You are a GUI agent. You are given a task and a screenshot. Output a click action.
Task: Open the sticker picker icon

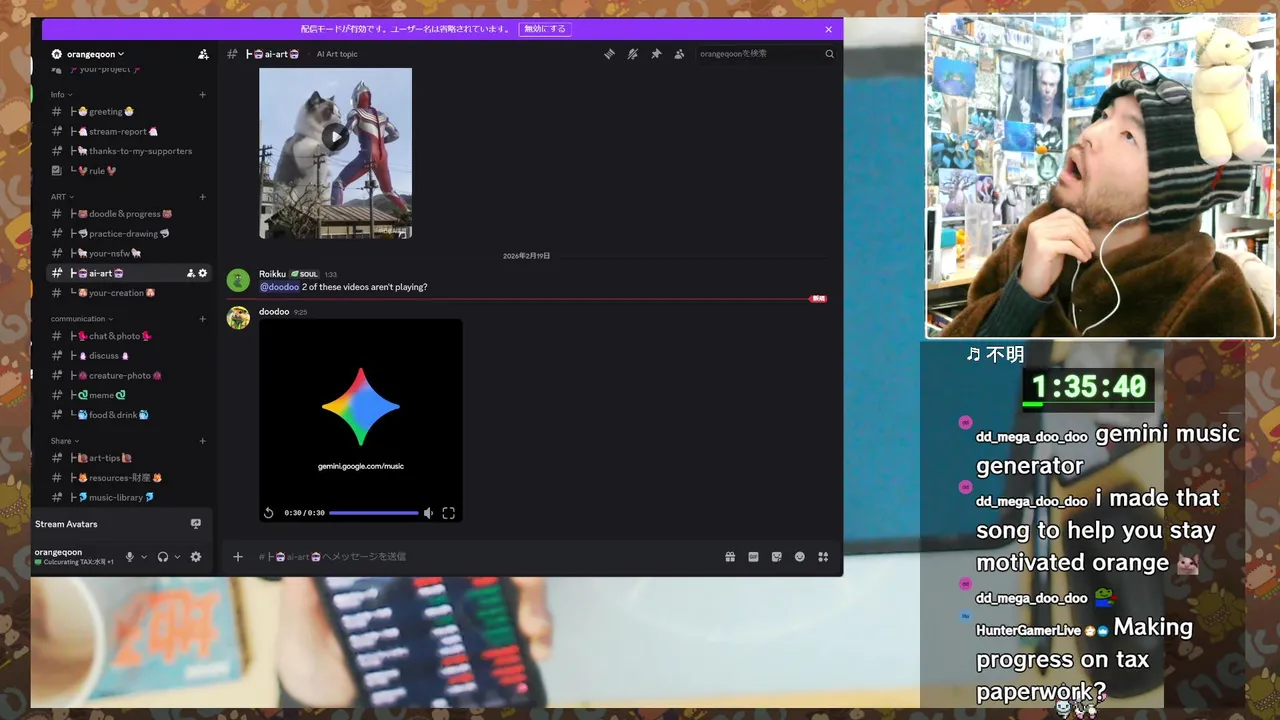(x=776, y=557)
